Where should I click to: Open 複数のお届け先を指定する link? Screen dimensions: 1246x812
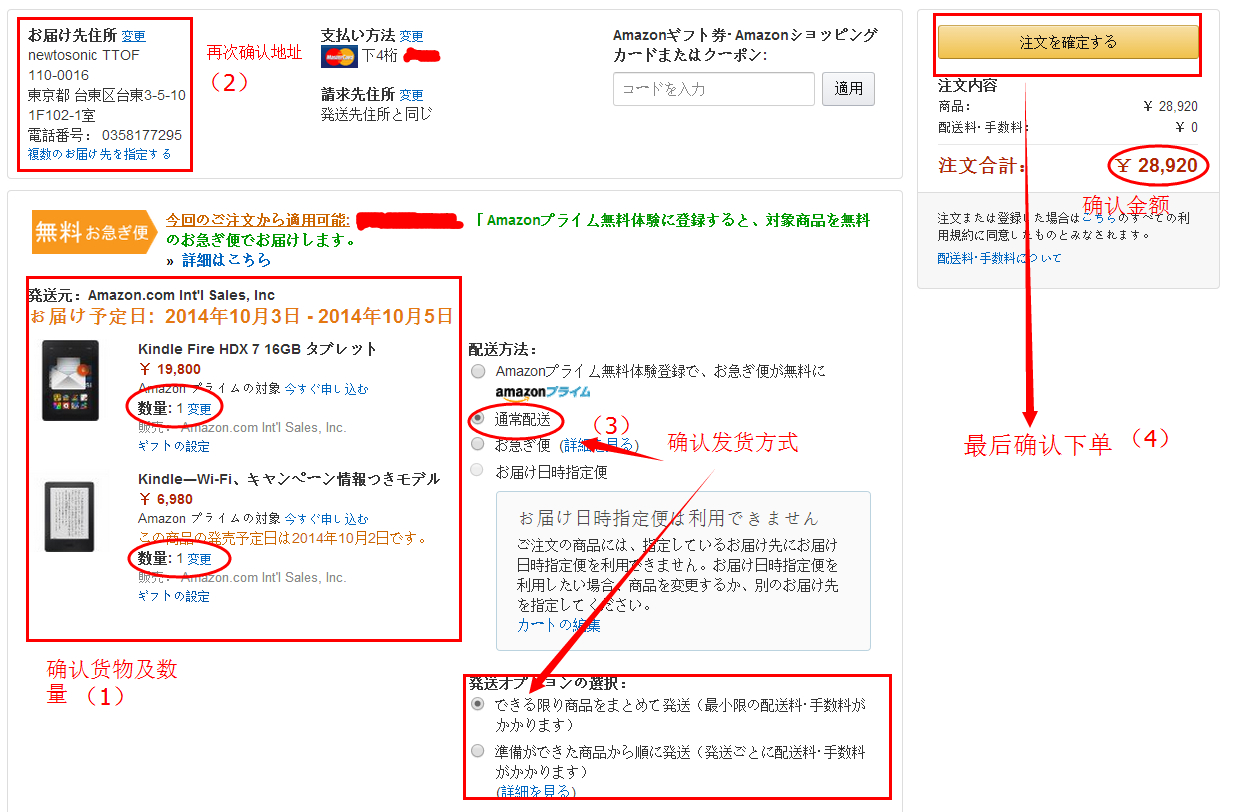click(100, 154)
